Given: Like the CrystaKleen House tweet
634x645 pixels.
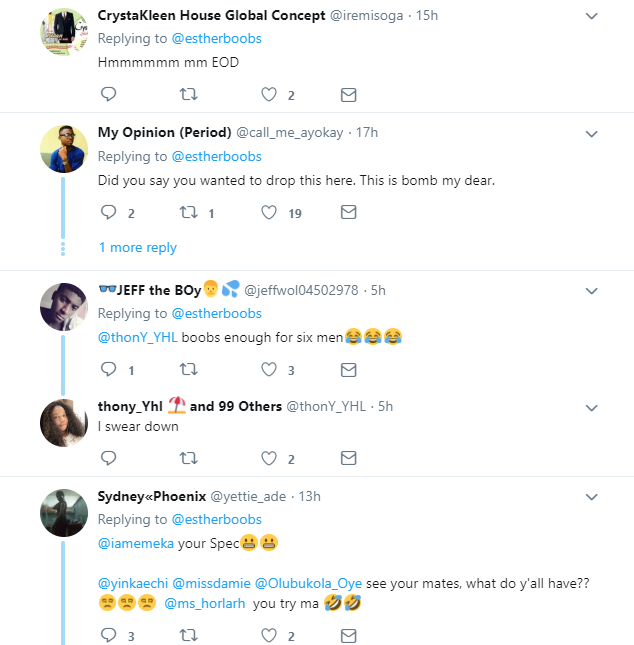Looking at the screenshot, I should pos(268,95).
